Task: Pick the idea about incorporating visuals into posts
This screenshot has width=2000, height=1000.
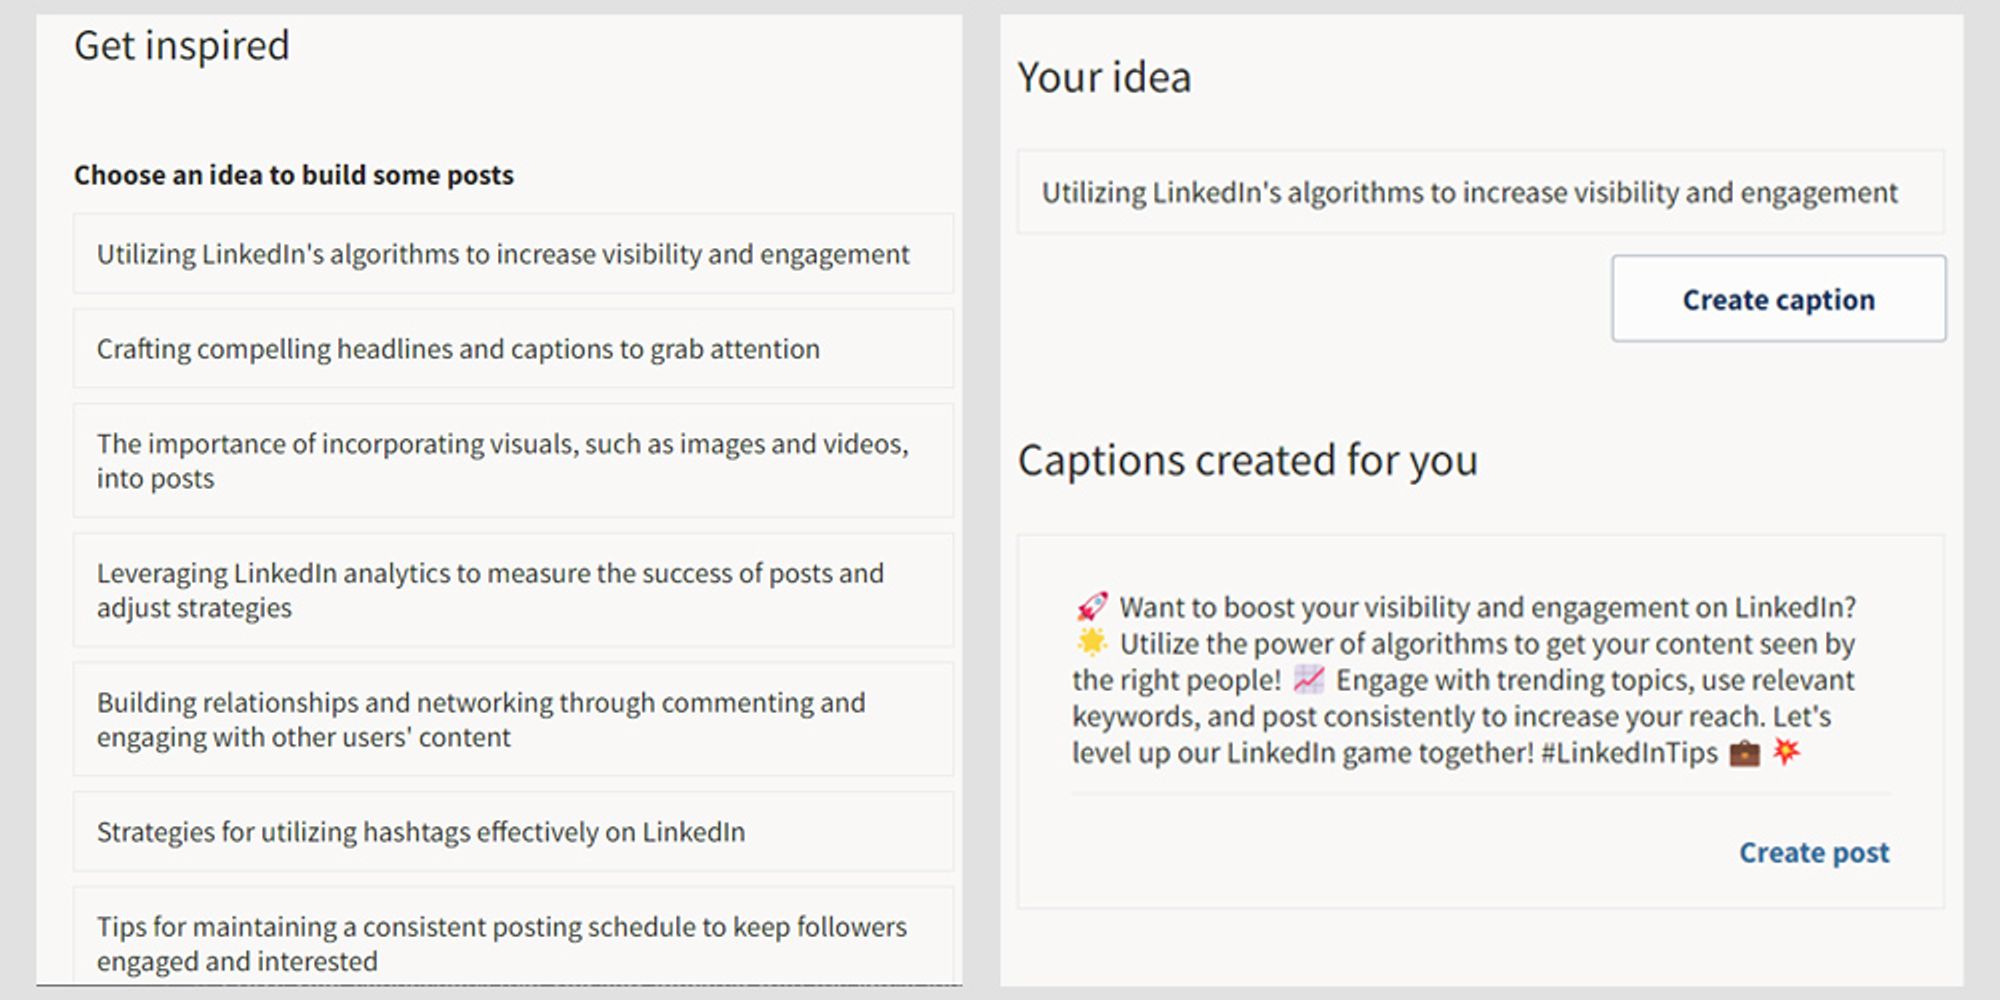Action: [x=513, y=461]
